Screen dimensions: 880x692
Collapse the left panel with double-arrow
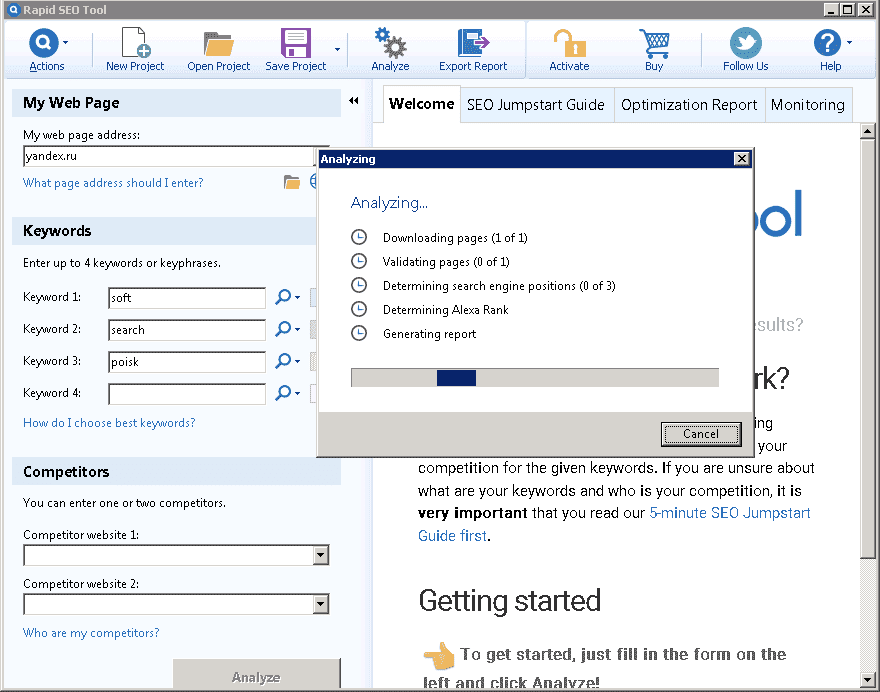[x=353, y=101]
